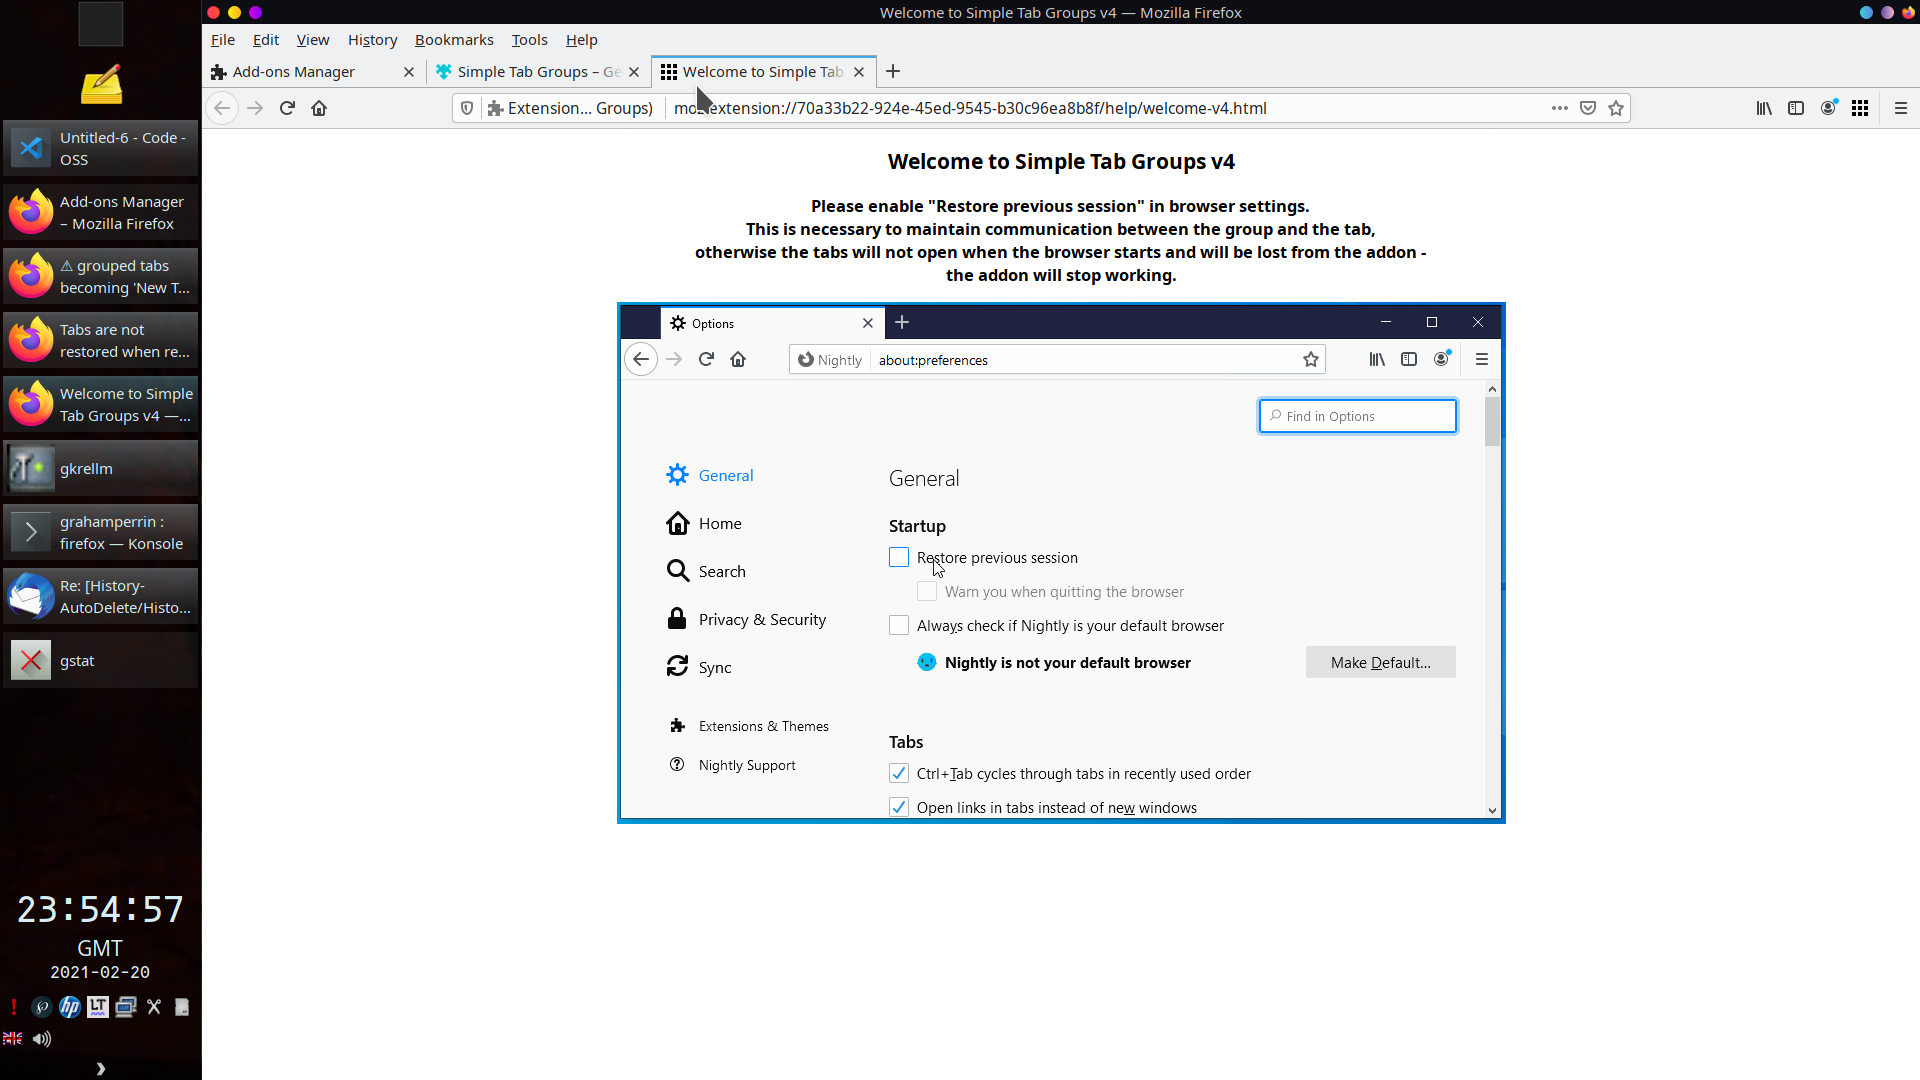Open the LanguageTool LT tray icon

(x=97, y=1007)
